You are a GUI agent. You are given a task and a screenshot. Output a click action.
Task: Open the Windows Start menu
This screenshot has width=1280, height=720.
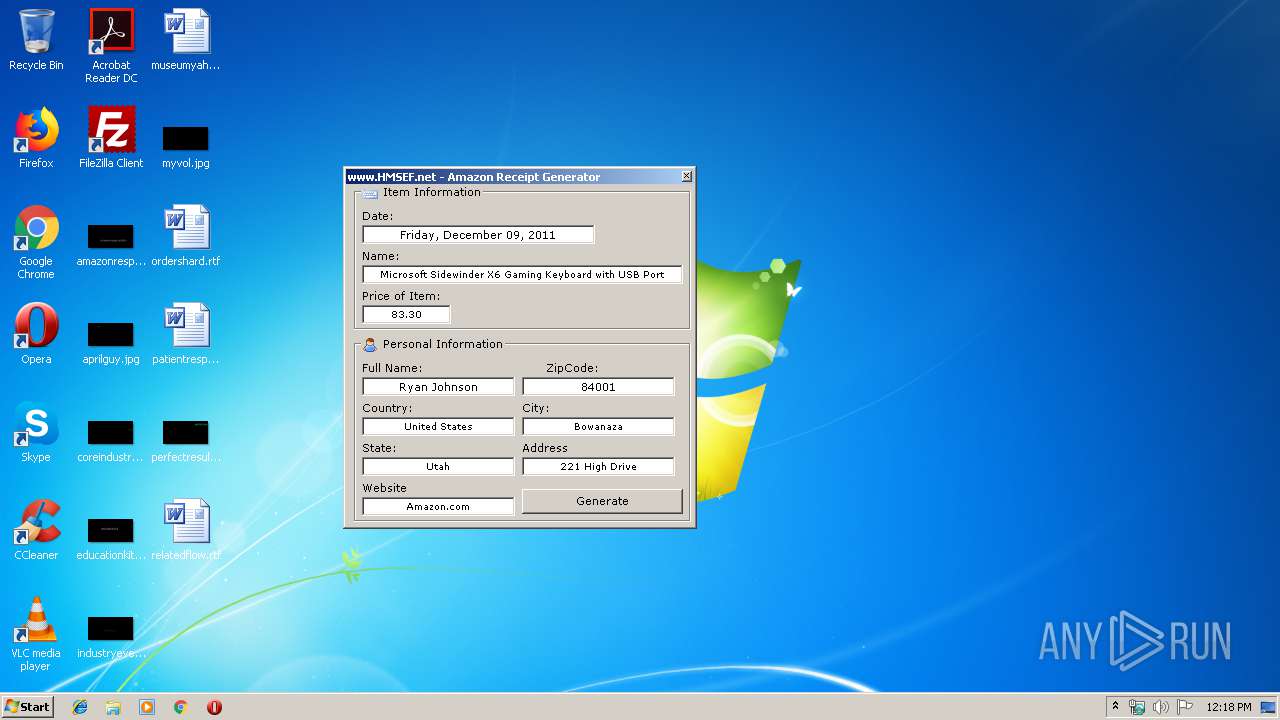pyautogui.click(x=28, y=707)
